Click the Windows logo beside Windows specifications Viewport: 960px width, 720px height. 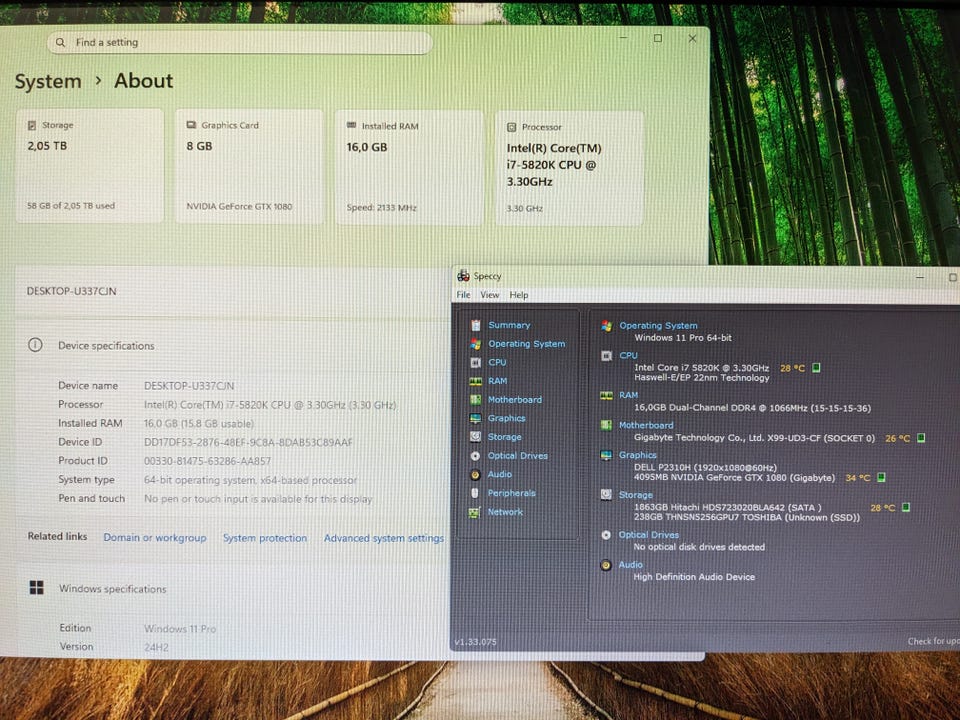coord(37,588)
